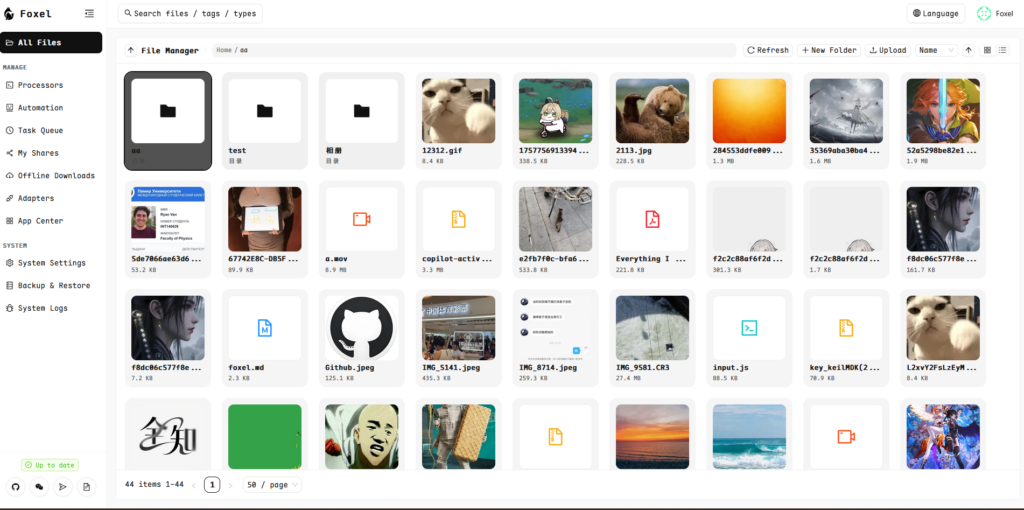Open Task Queue in the sidebar
This screenshot has width=1024, height=510.
tap(40, 130)
